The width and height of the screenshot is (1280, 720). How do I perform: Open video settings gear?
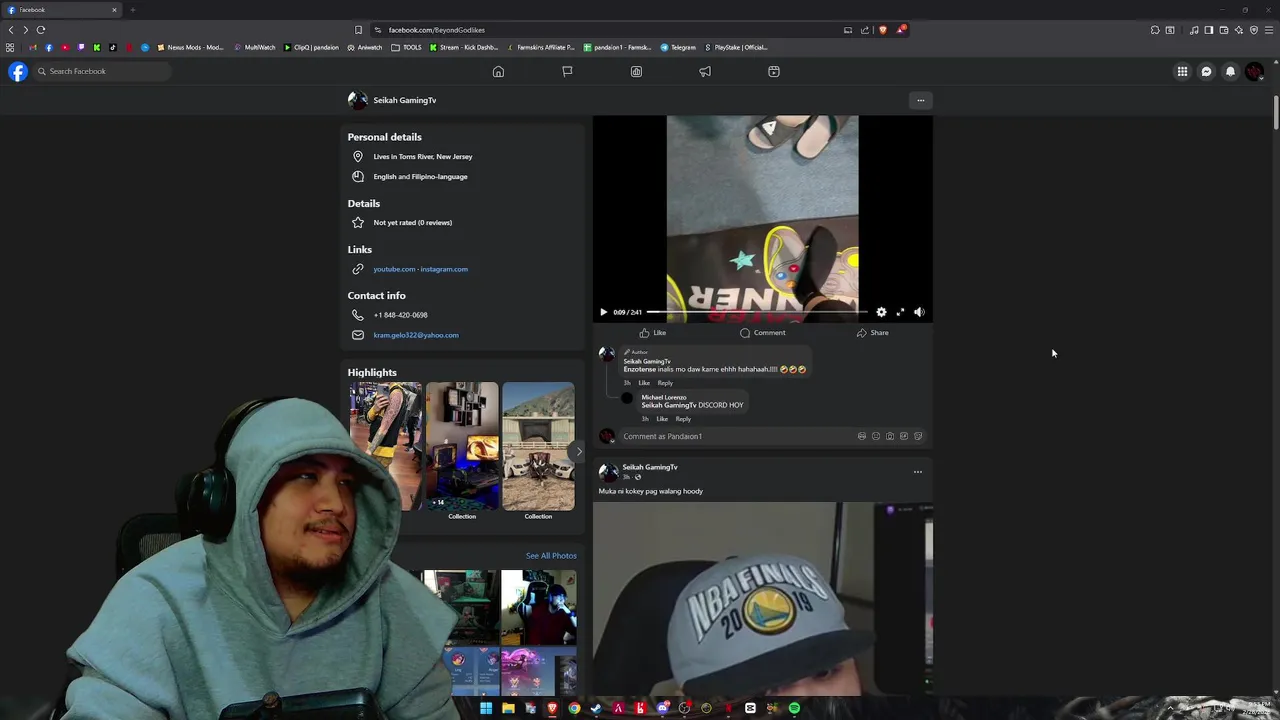coord(881,312)
